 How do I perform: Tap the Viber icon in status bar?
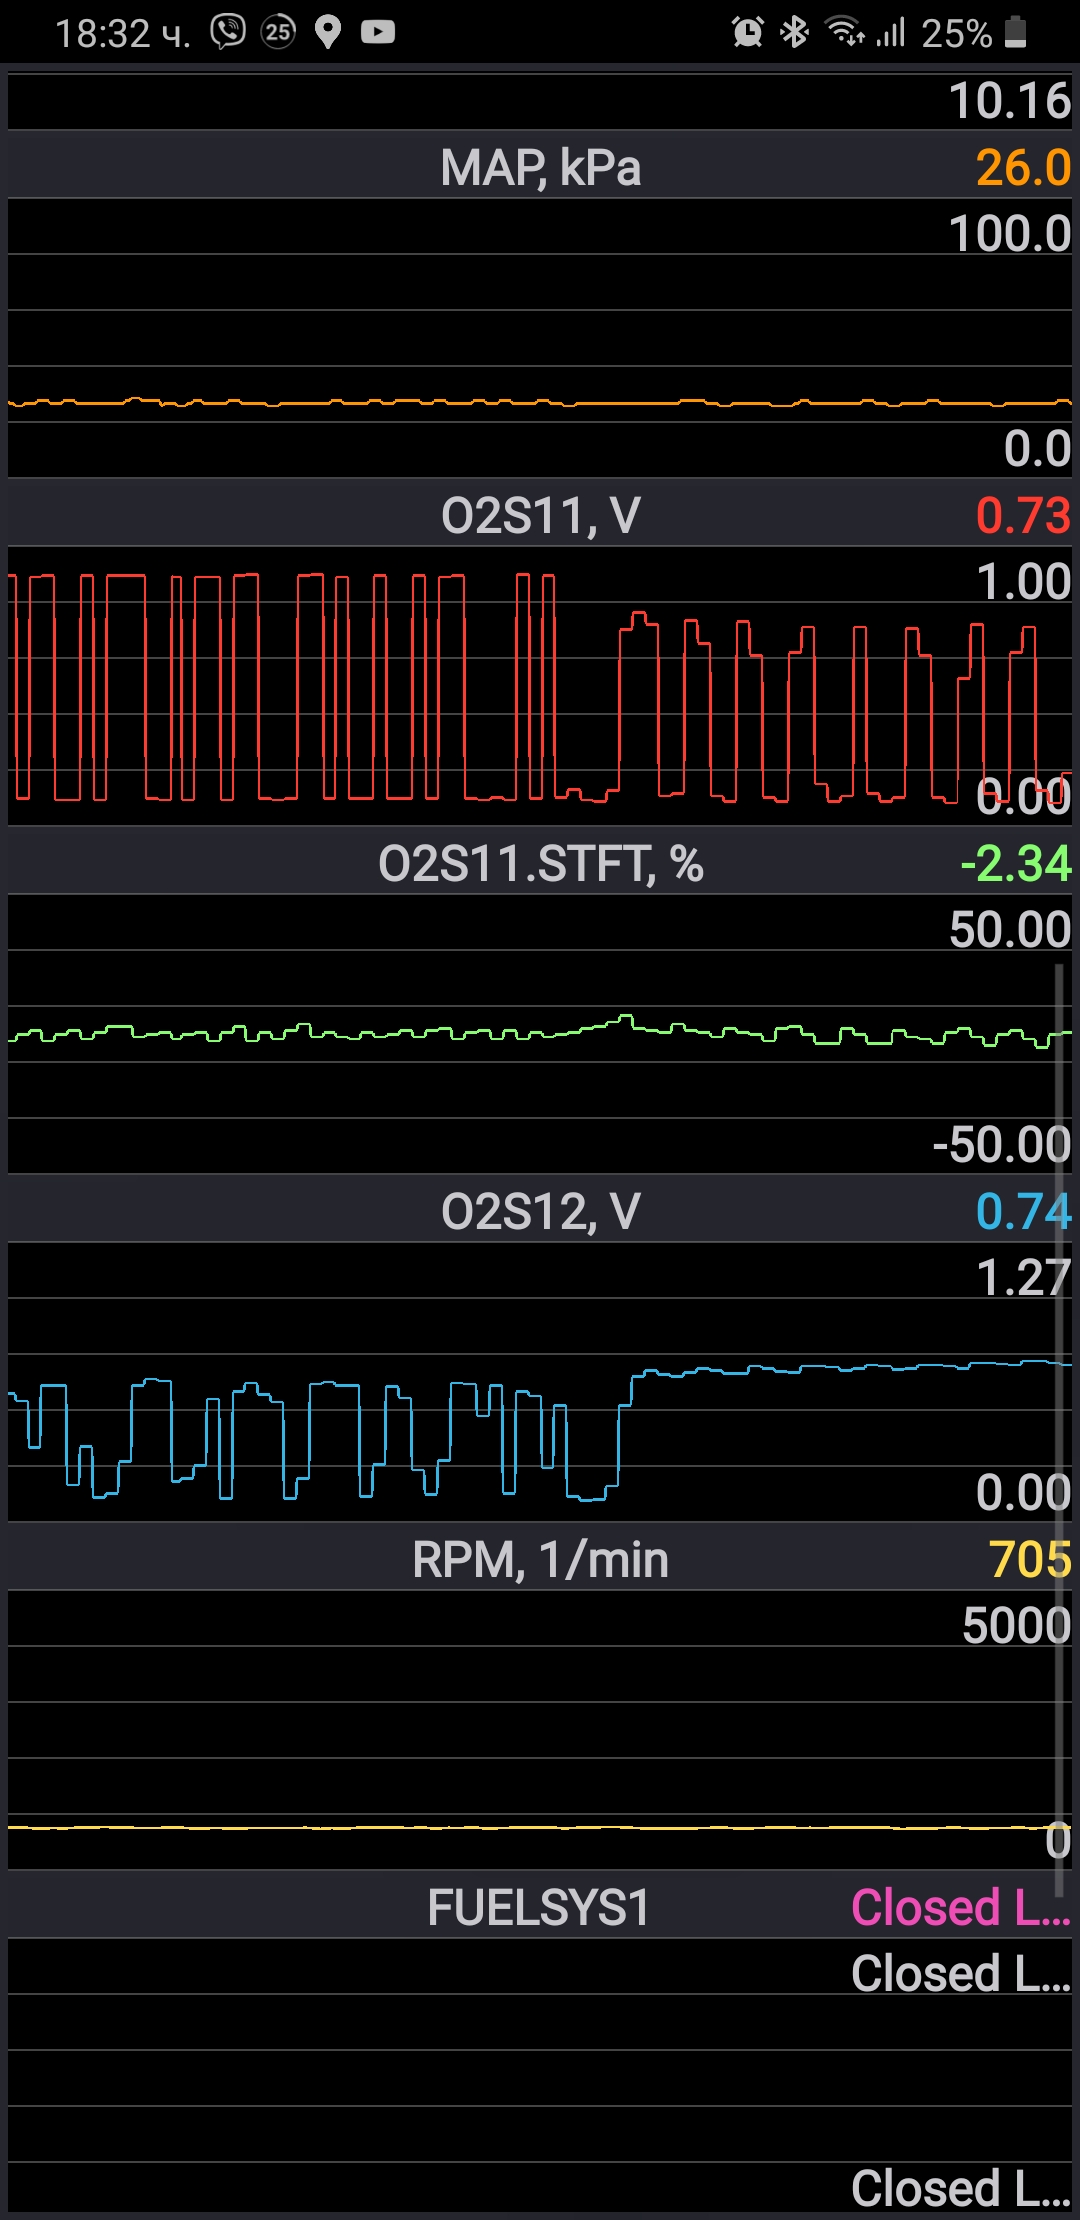[228, 32]
